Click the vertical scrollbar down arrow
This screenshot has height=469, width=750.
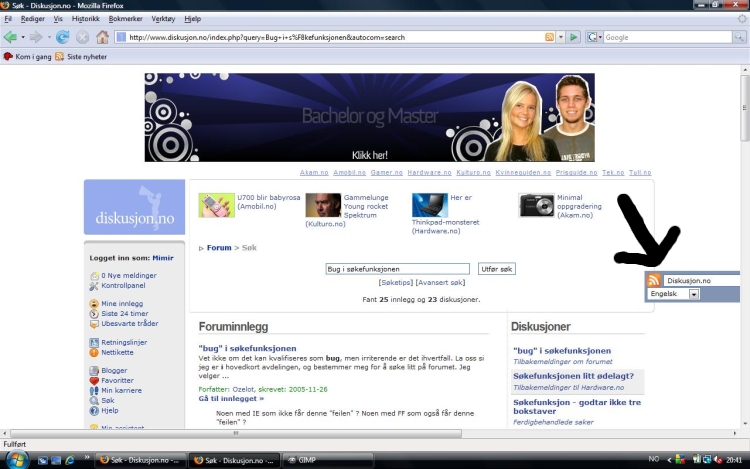(745, 424)
